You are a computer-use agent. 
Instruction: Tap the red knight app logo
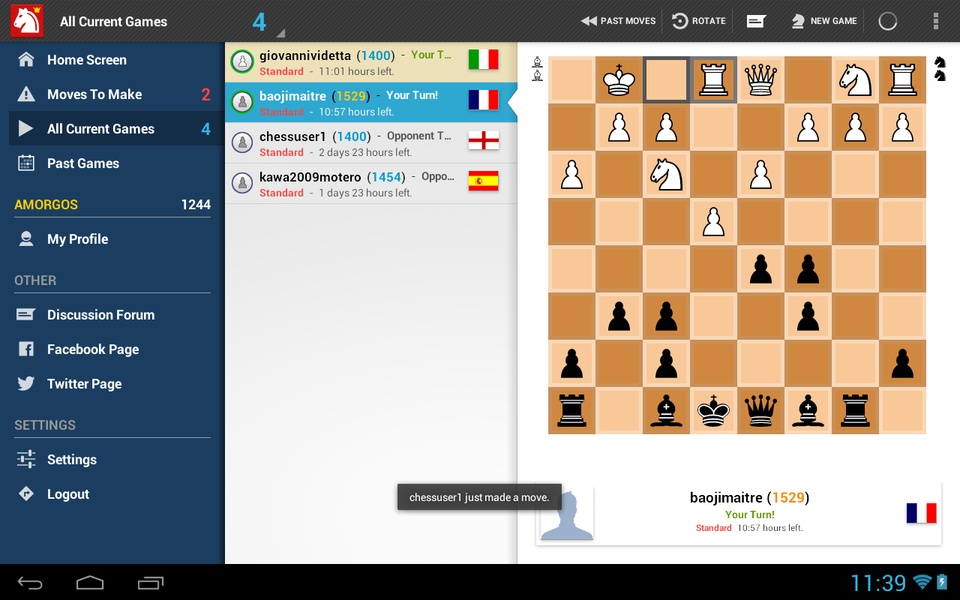coord(26,20)
